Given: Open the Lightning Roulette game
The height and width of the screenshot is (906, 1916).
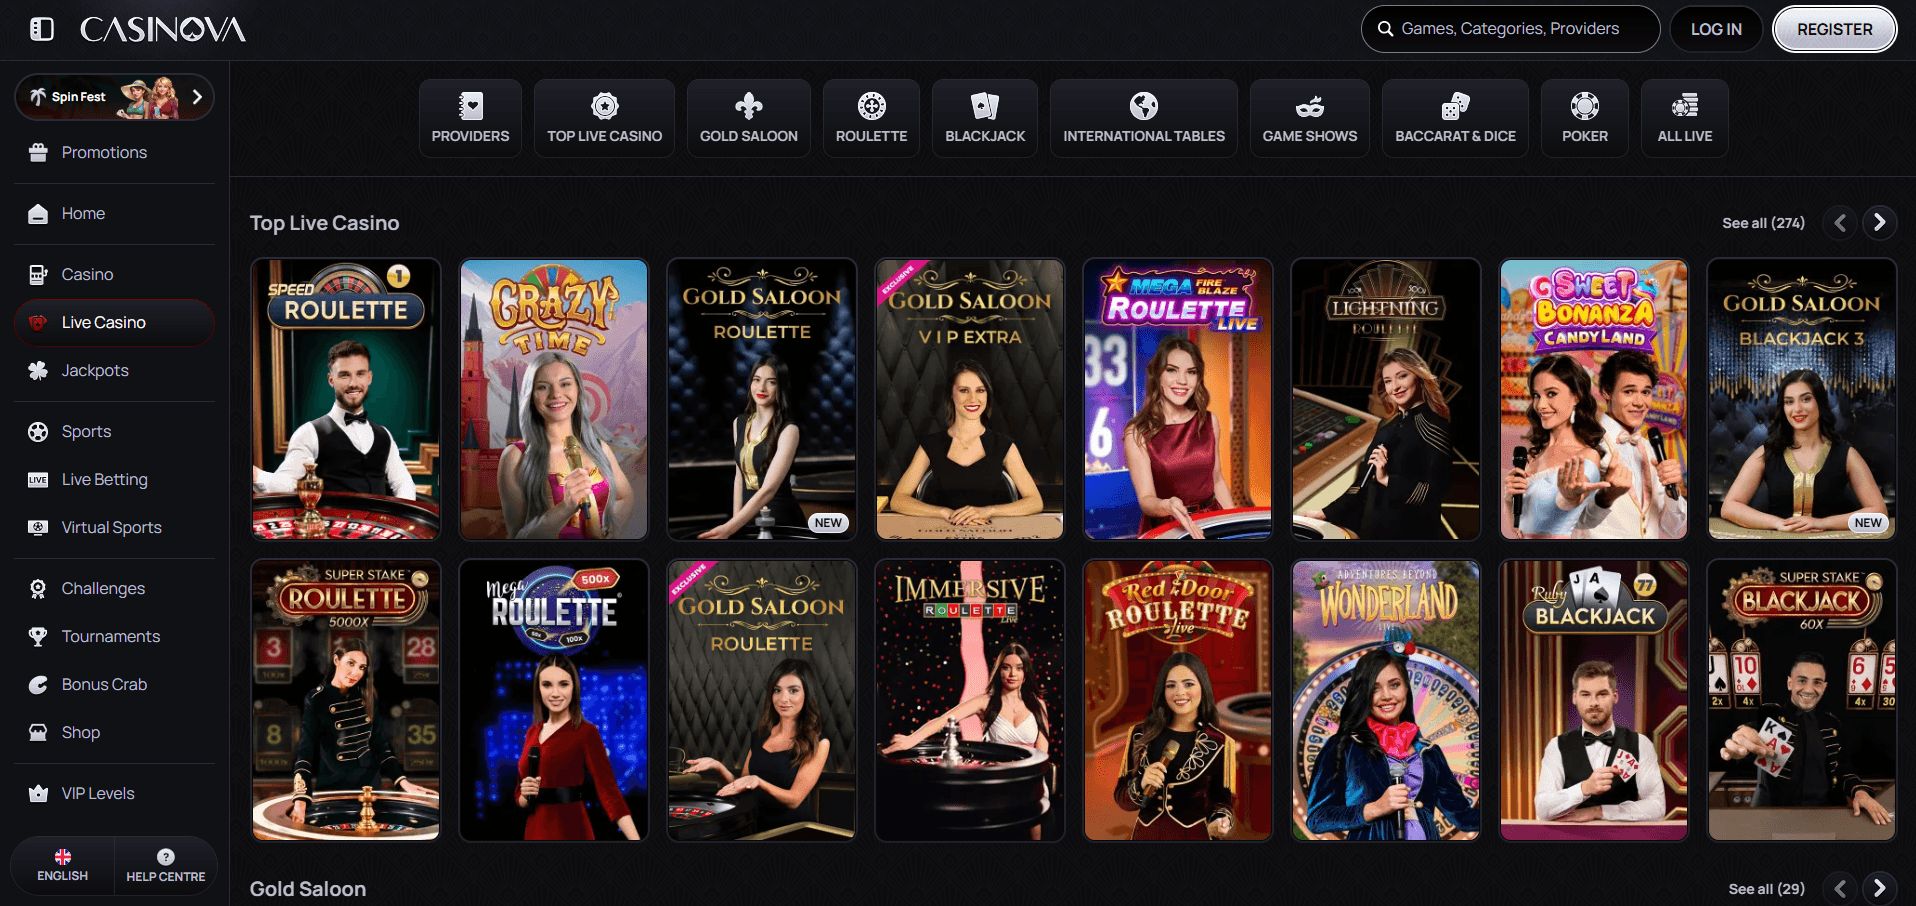Looking at the screenshot, I should click(1386, 399).
